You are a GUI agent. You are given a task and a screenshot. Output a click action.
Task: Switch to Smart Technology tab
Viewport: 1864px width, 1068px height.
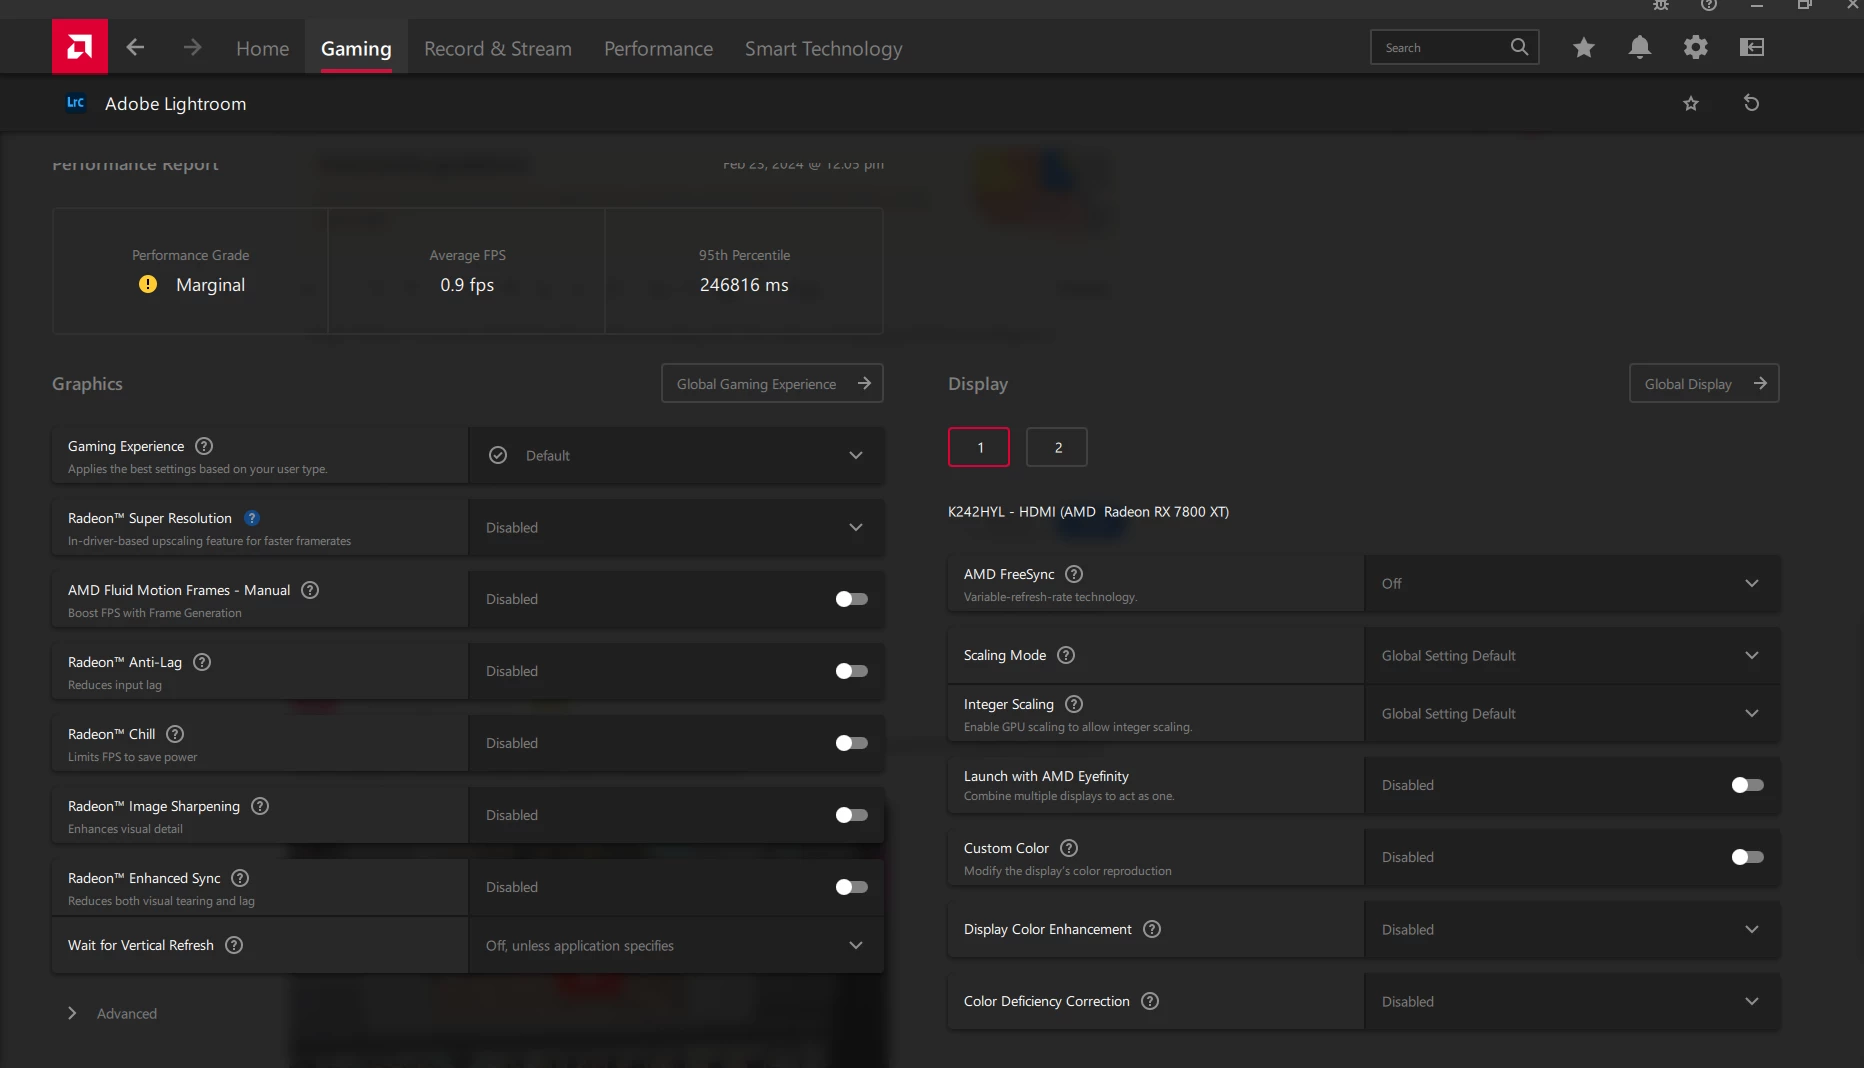pos(823,48)
